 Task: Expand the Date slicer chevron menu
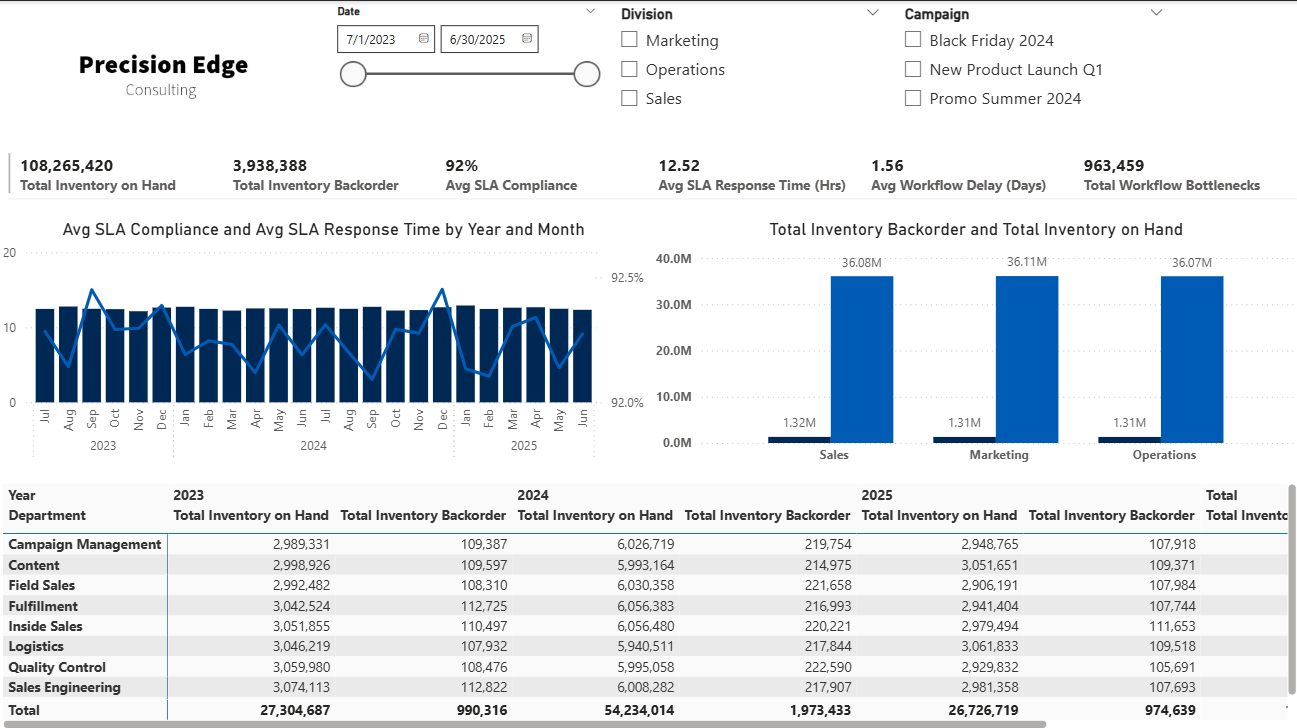(589, 12)
